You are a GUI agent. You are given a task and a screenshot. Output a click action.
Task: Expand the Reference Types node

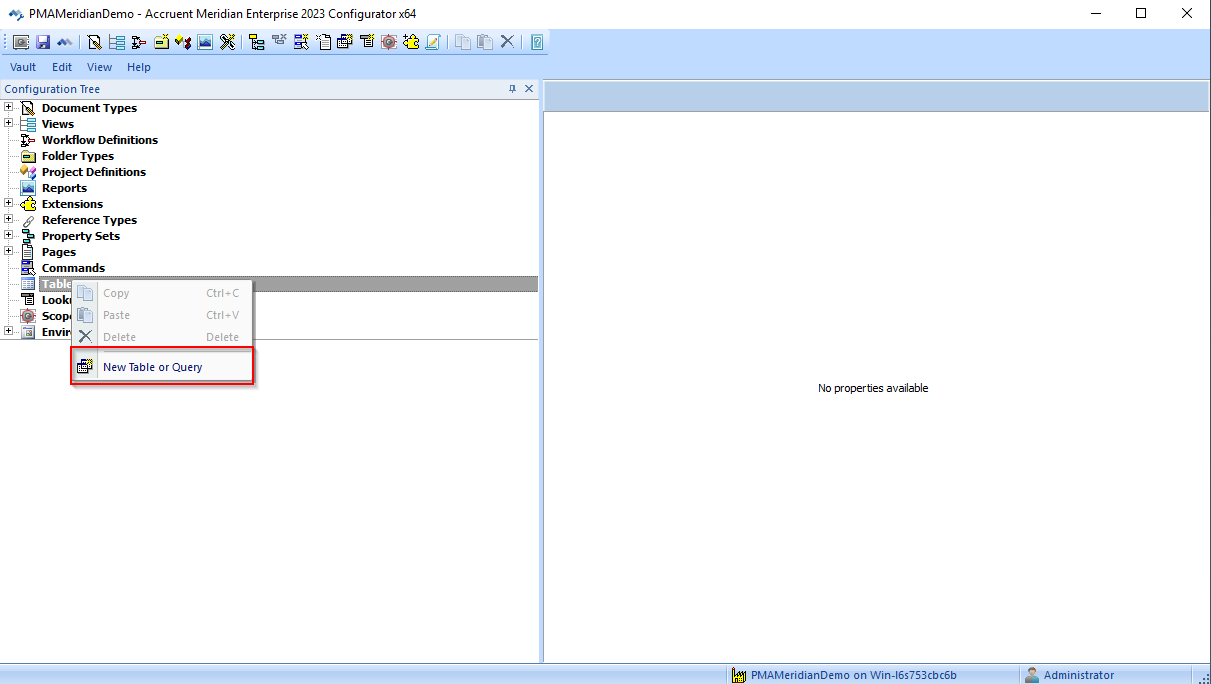coord(9,219)
